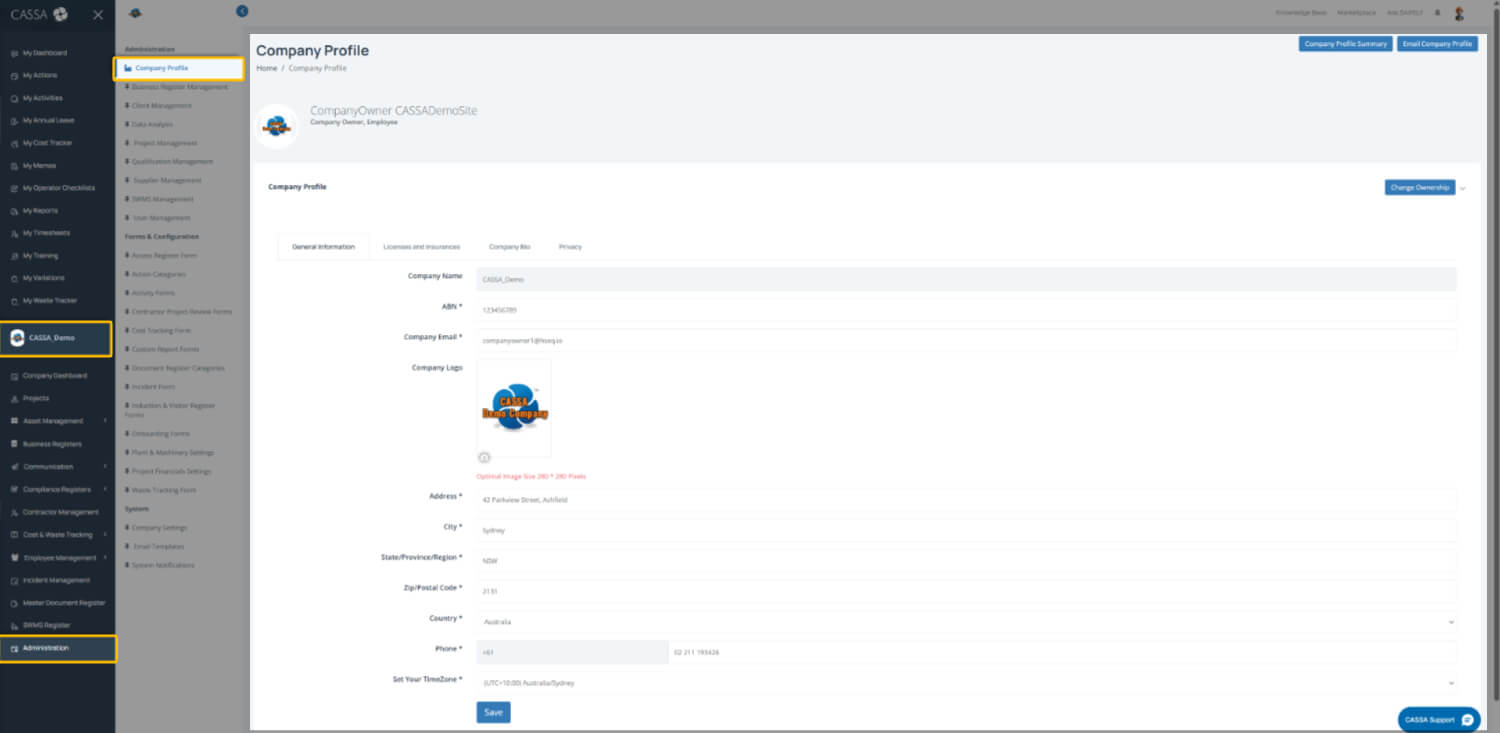Open Marketplace in the top header
This screenshot has height=733, width=1500.
(x=1356, y=13)
